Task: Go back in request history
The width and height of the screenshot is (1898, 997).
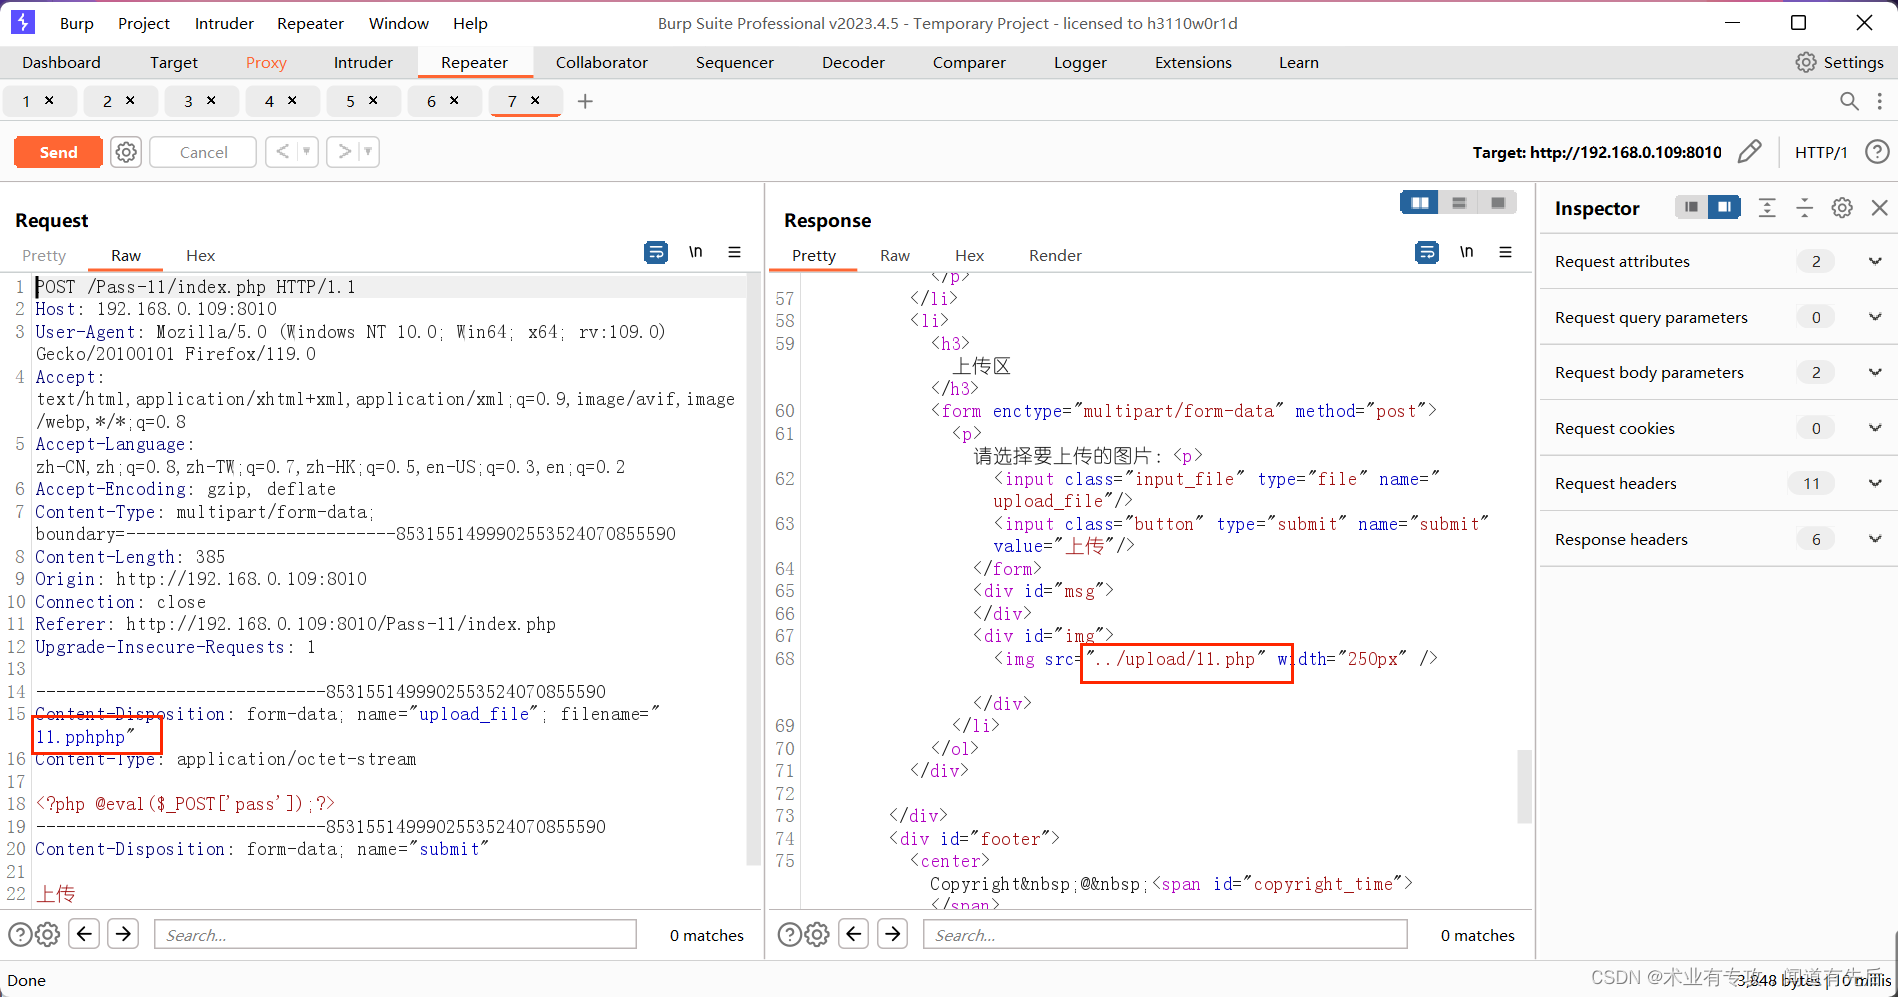Action: [283, 152]
